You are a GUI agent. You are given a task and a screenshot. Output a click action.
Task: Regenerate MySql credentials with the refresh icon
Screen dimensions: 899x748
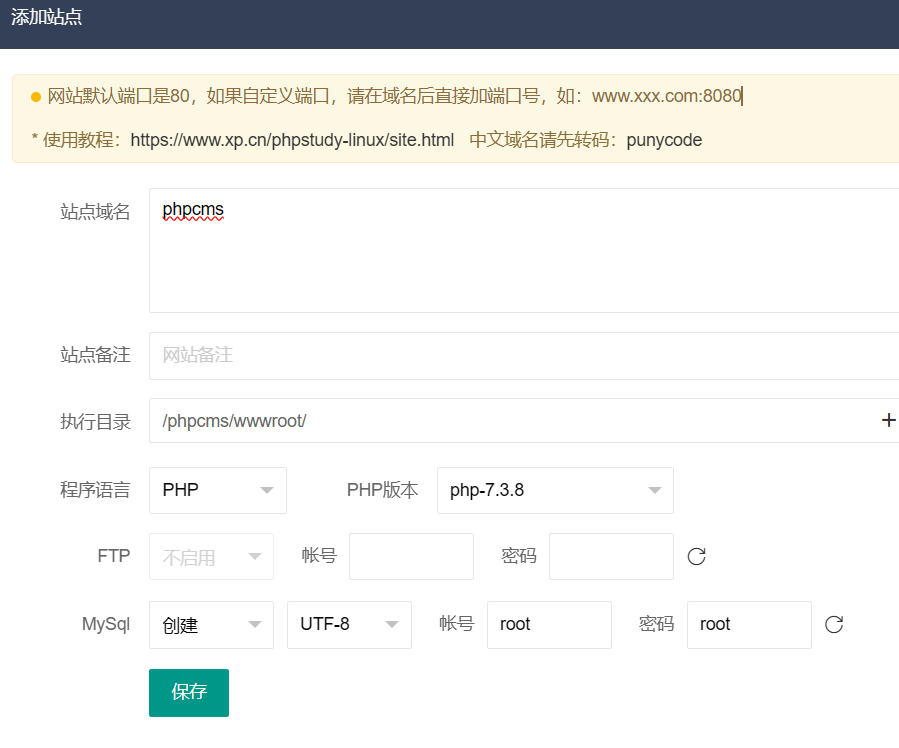click(x=834, y=624)
